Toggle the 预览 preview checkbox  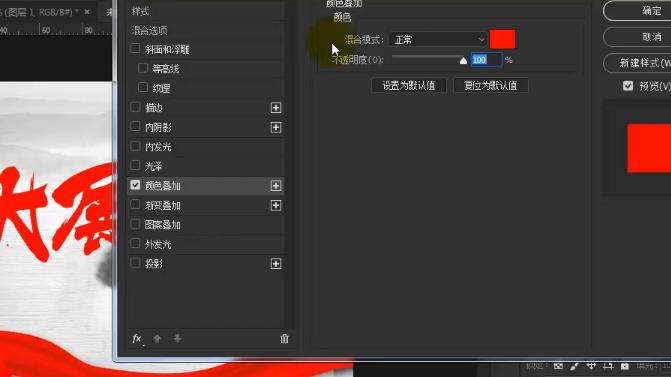coord(628,86)
